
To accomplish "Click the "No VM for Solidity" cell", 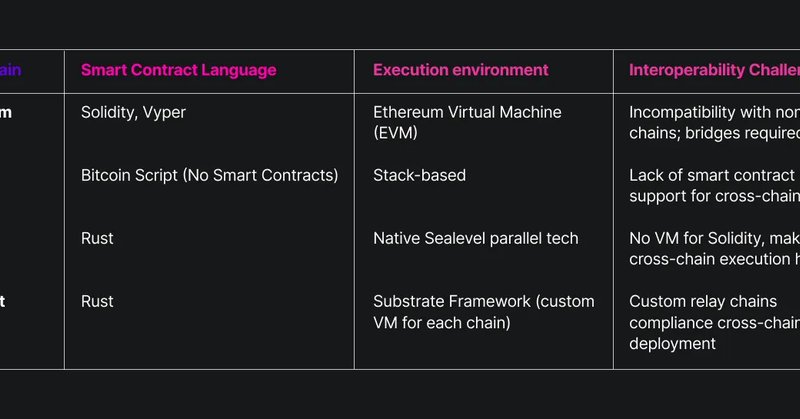I will (x=714, y=238).
